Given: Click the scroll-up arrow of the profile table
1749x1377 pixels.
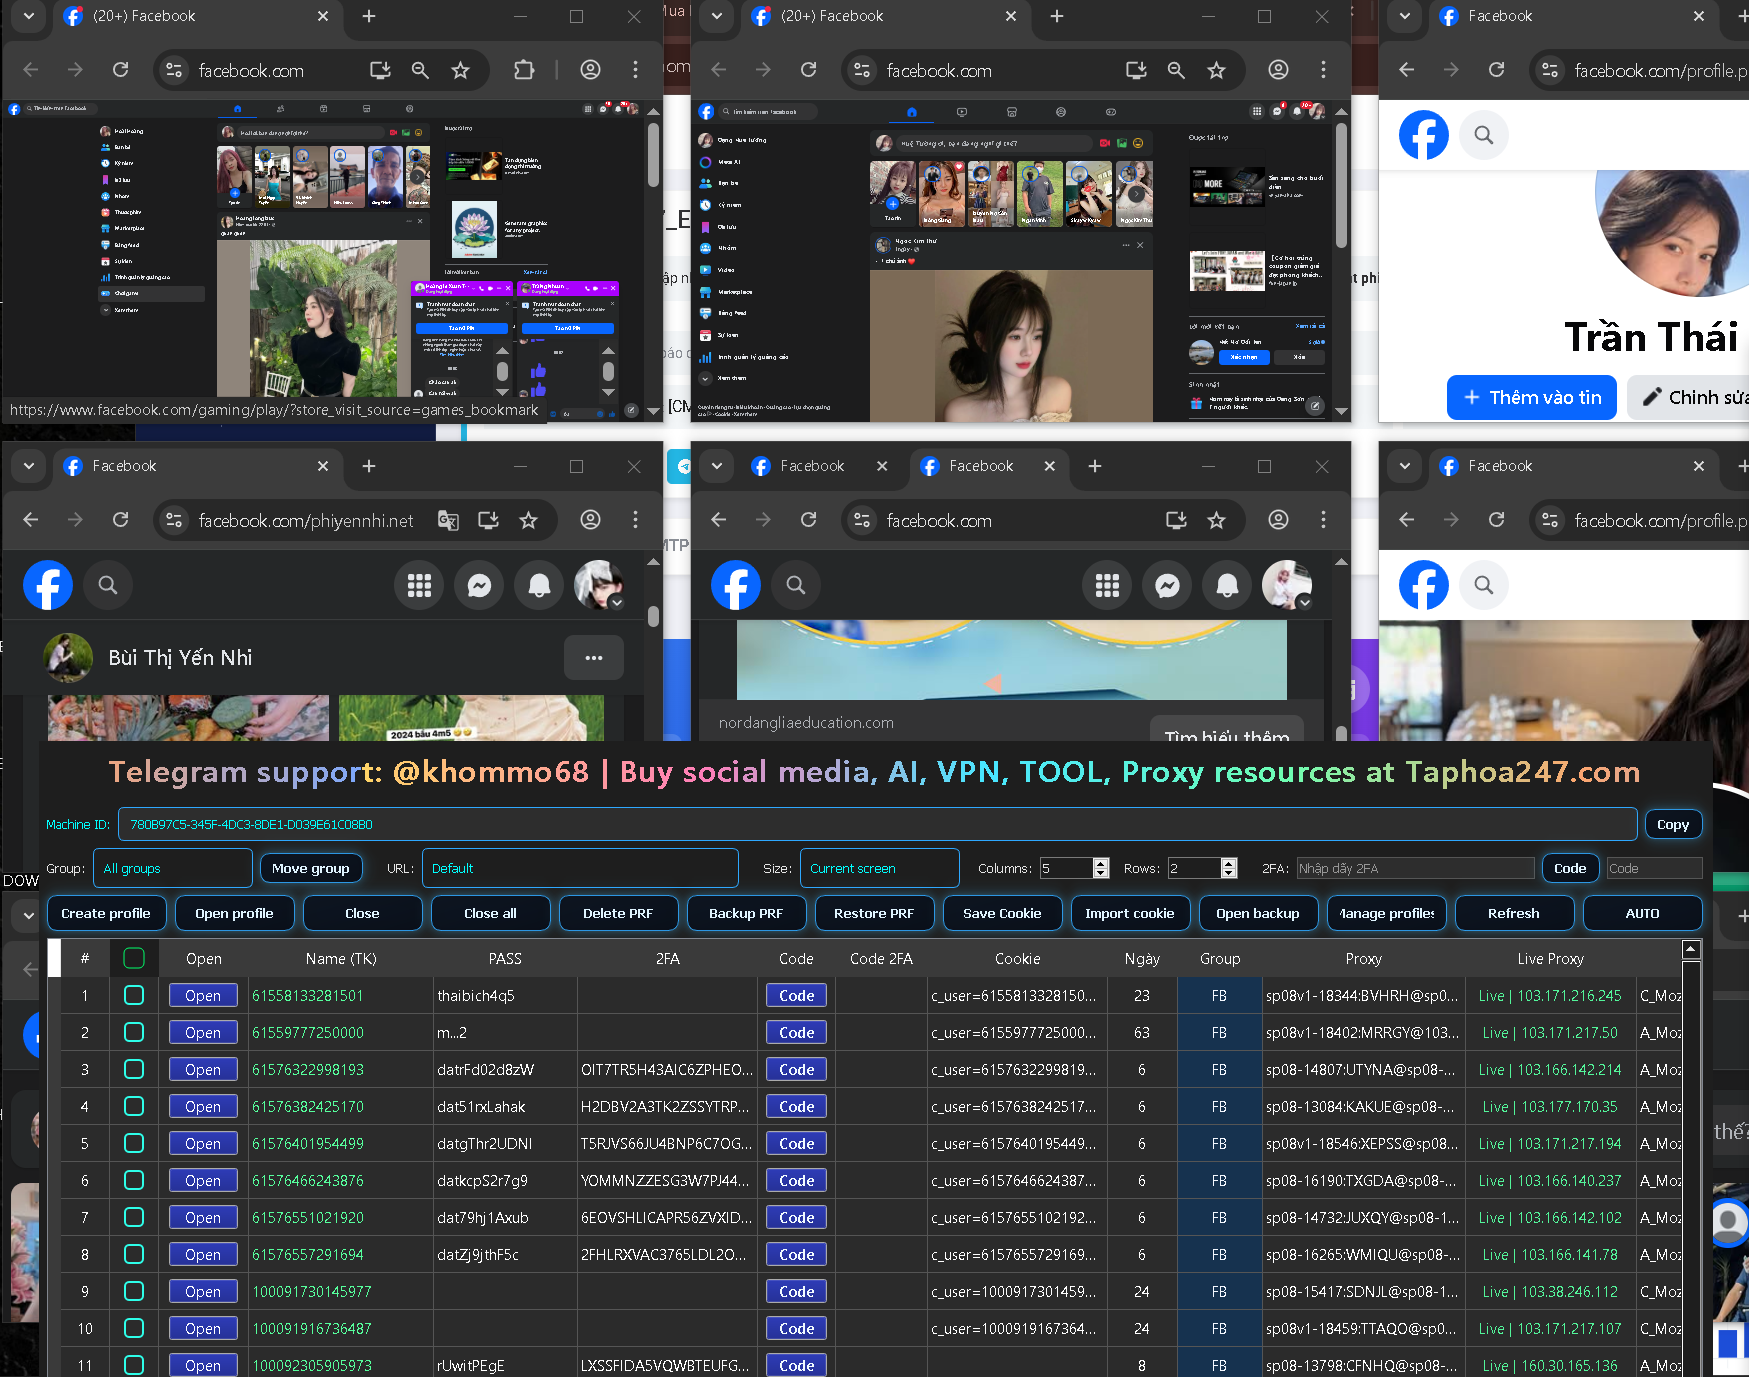Looking at the screenshot, I should (1691, 949).
